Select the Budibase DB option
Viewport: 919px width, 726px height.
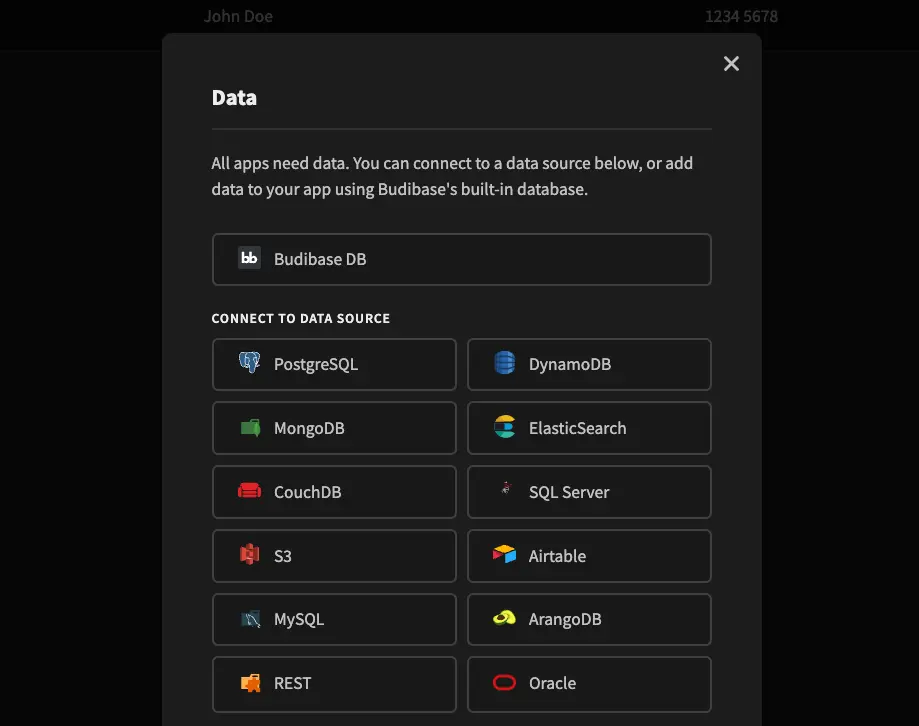pos(461,259)
